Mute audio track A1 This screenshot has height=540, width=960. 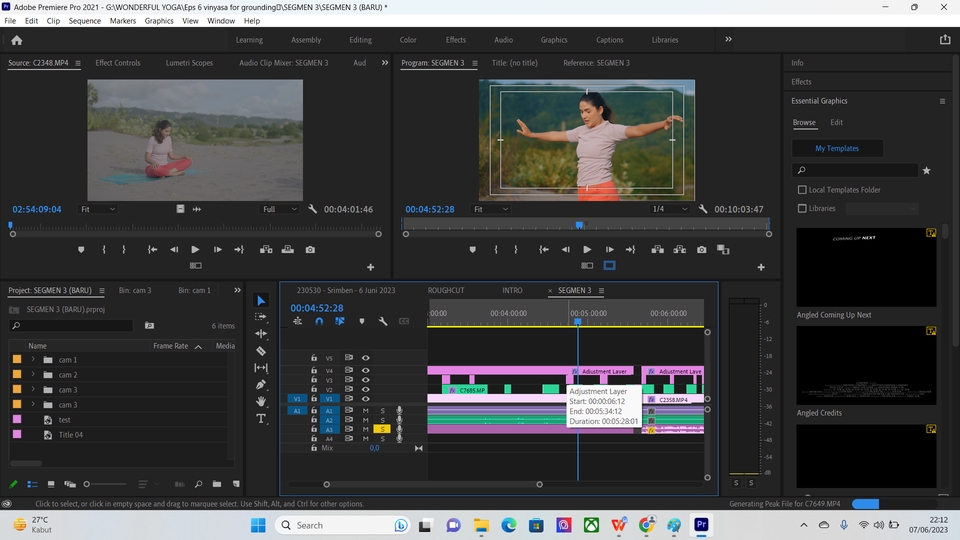coord(366,411)
